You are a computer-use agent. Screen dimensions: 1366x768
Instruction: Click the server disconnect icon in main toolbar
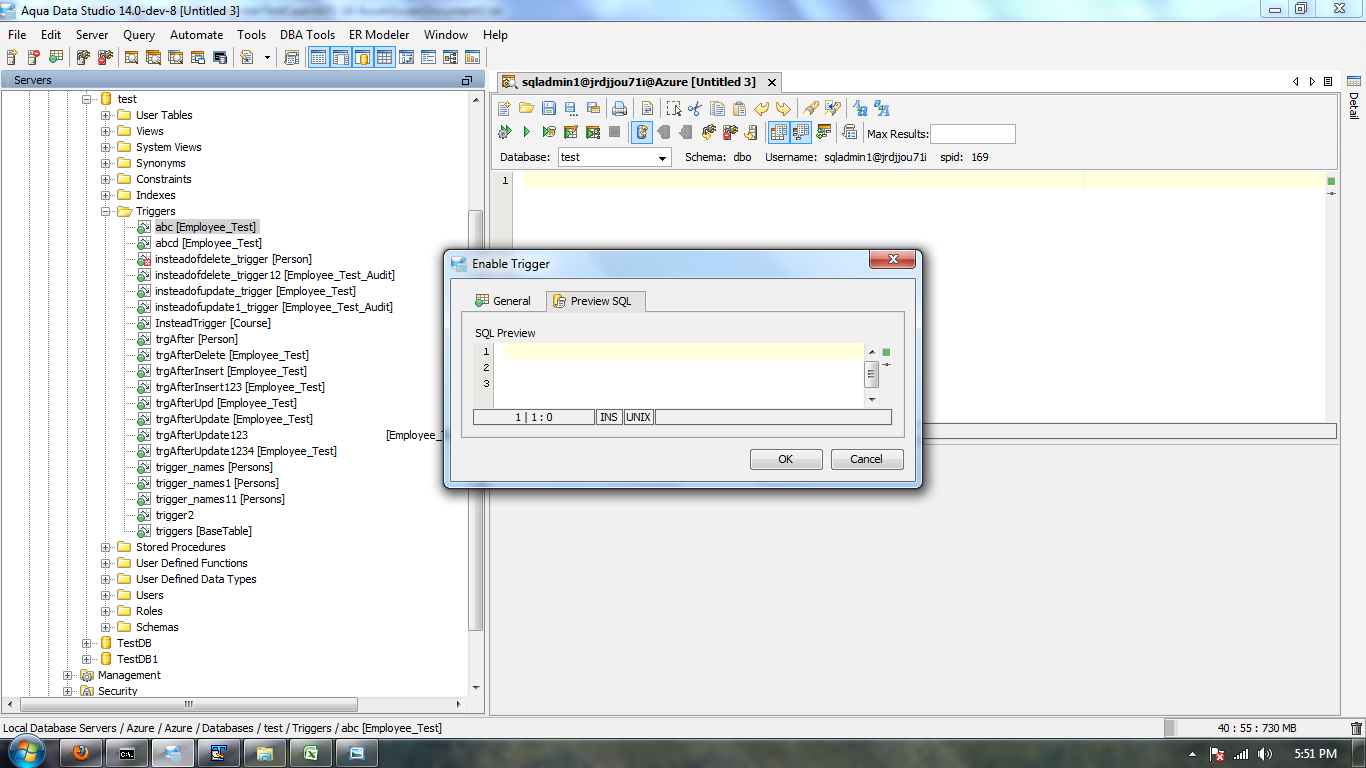[x=105, y=57]
